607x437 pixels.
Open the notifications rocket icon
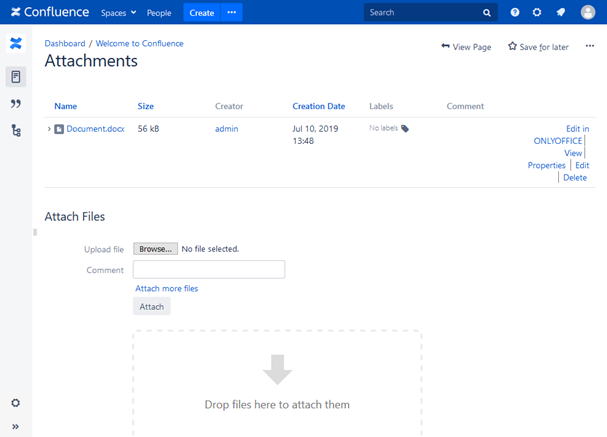pyautogui.click(x=561, y=13)
